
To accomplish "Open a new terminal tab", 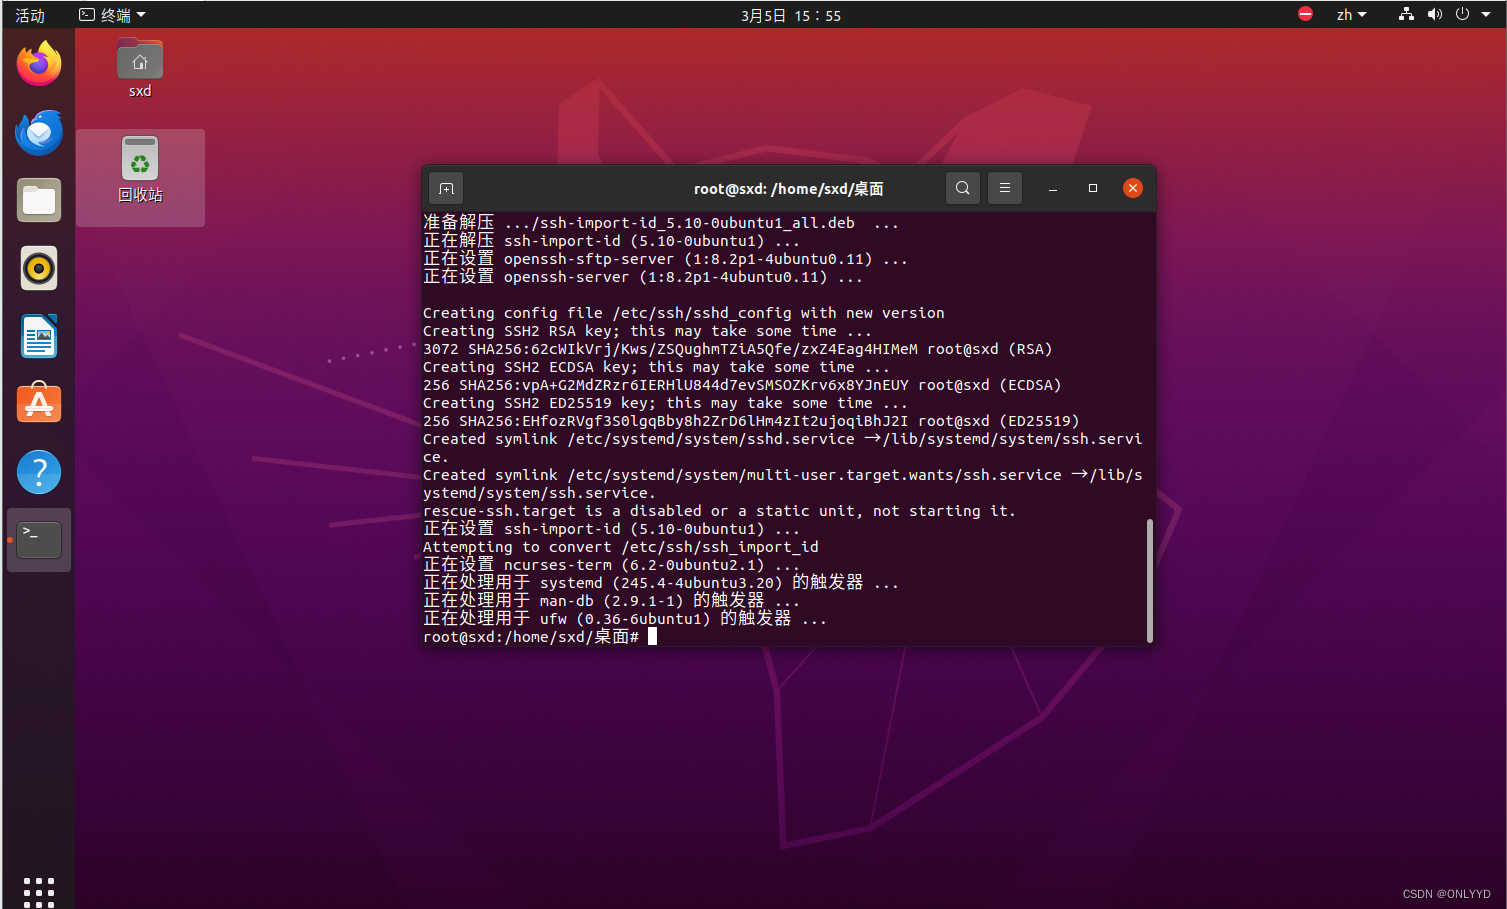I will (446, 188).
